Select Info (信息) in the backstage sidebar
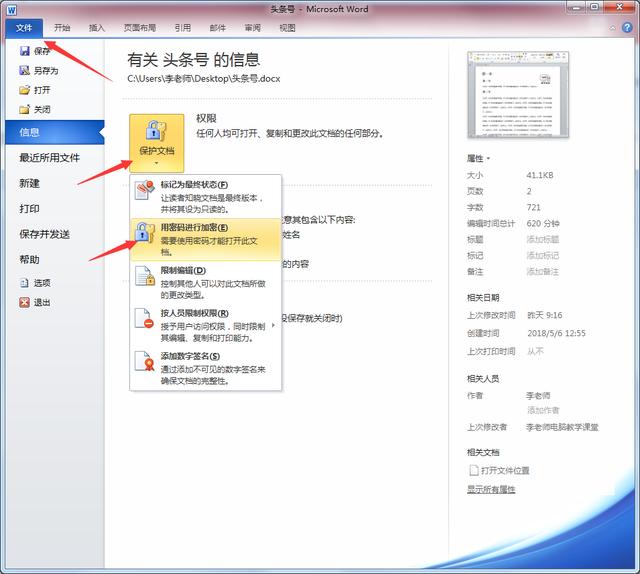Viewport: 640px width, 574px height. 55,132
